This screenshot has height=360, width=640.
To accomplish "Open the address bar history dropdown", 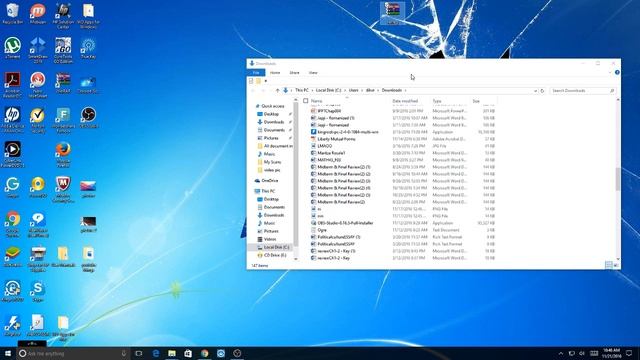I will 535,91.
